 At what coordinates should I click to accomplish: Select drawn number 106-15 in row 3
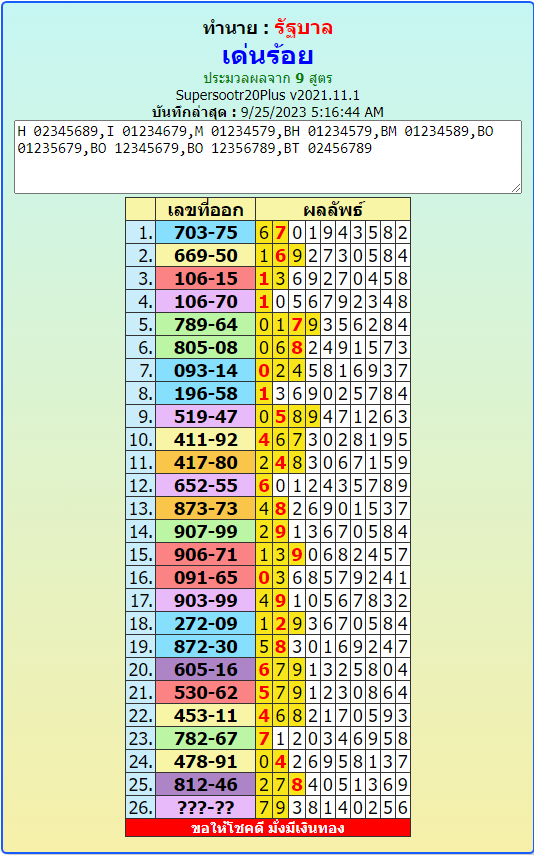[206, 279]
